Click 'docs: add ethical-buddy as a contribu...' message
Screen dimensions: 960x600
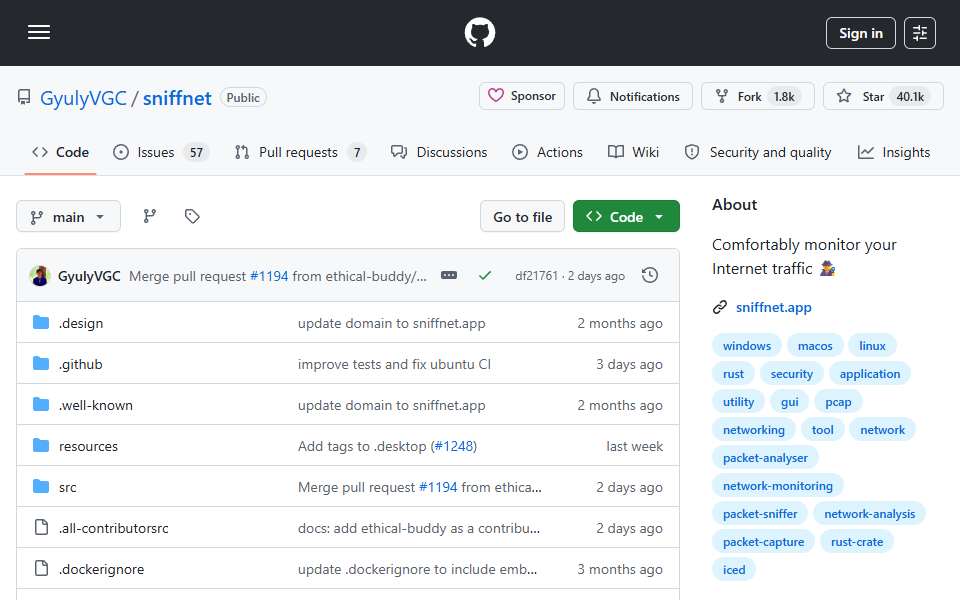[419, 528]
